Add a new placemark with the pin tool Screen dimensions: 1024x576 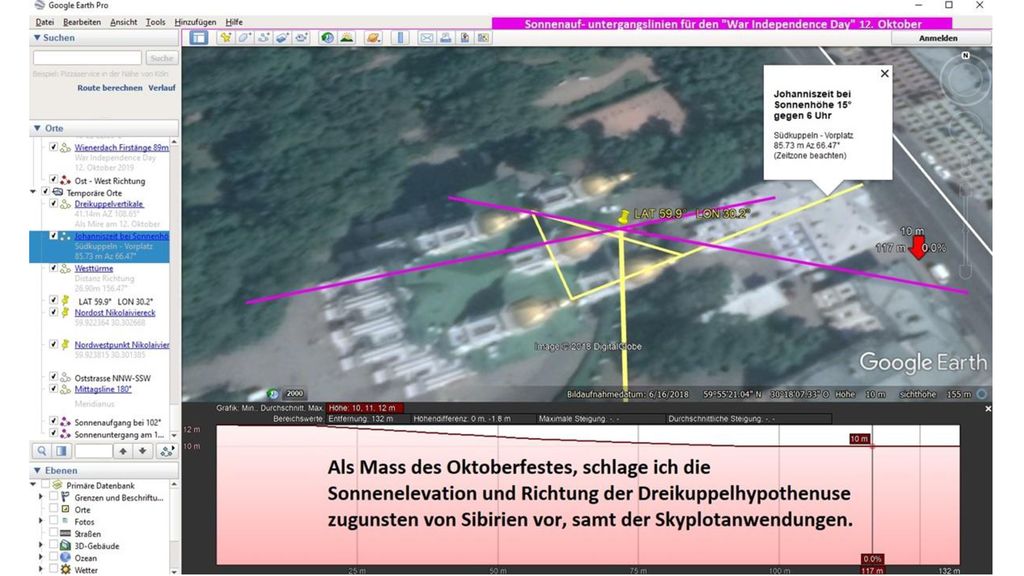[225, 38]
